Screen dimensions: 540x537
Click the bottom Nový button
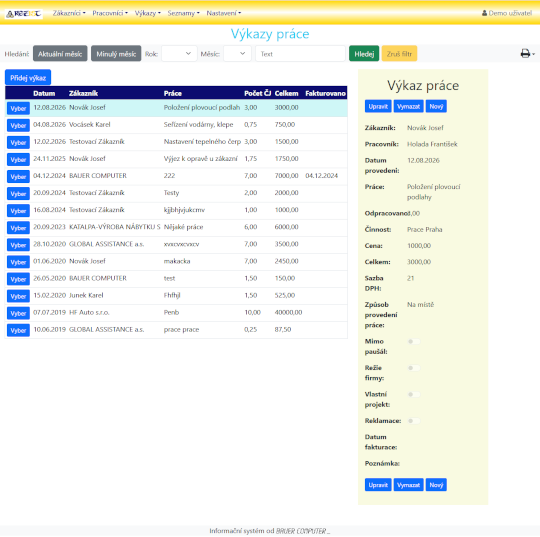(436, 485)
